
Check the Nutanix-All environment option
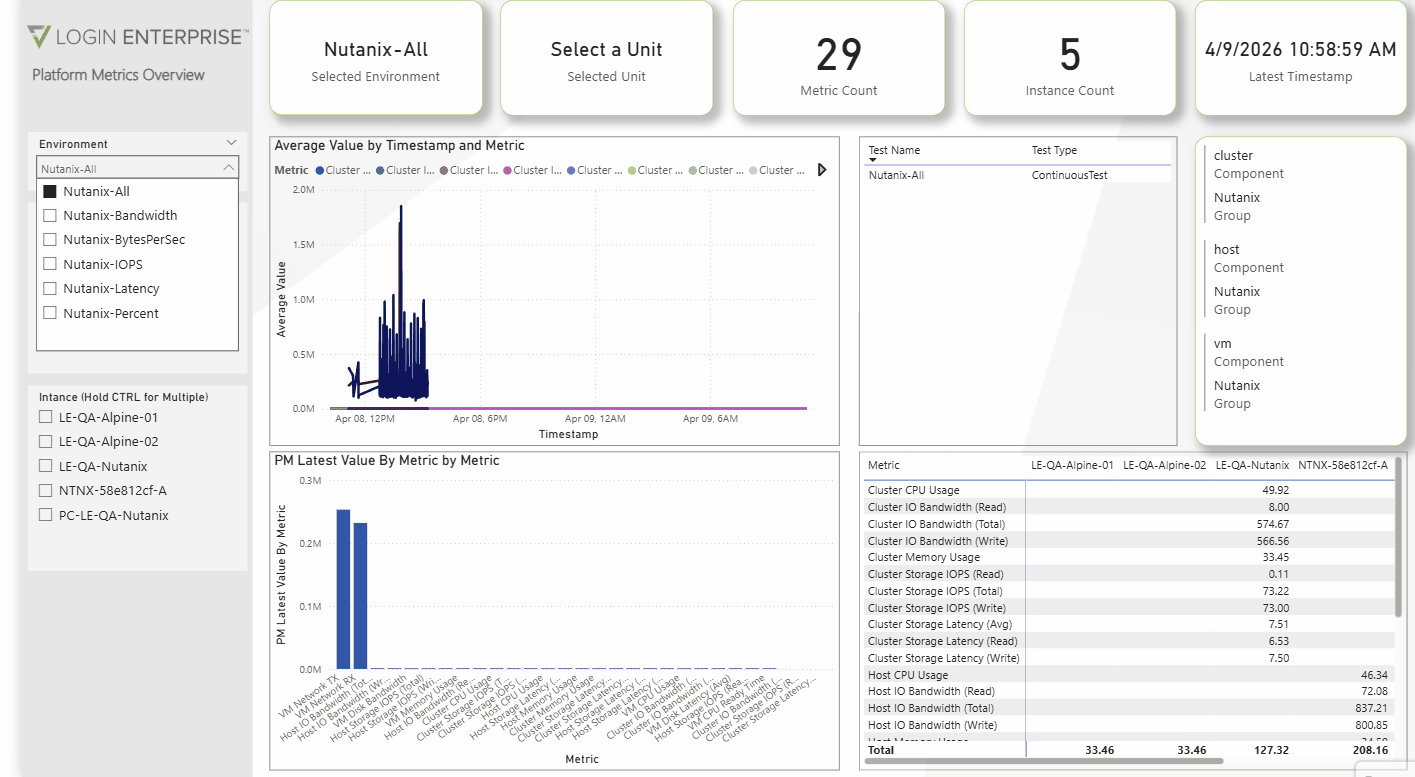tap(50, 191)
